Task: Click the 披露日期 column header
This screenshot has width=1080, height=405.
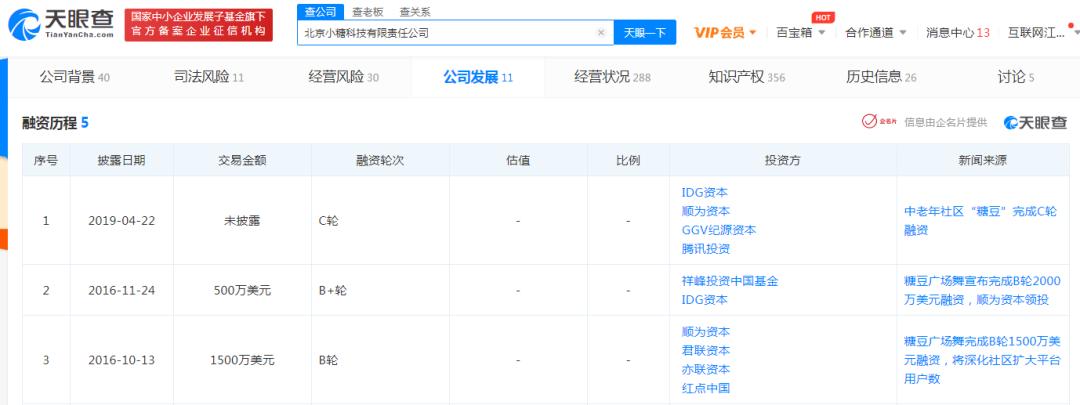Action: (x=121, y=160)
